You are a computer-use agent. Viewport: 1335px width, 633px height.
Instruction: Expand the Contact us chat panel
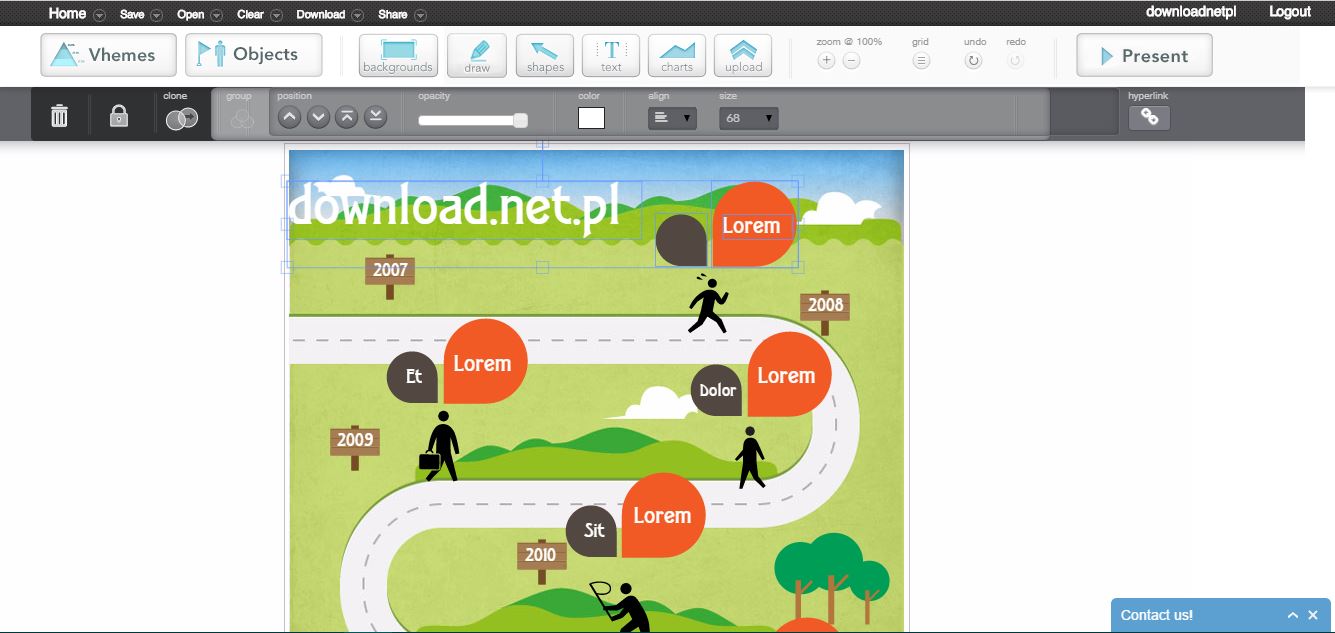tap(1293, 615)
